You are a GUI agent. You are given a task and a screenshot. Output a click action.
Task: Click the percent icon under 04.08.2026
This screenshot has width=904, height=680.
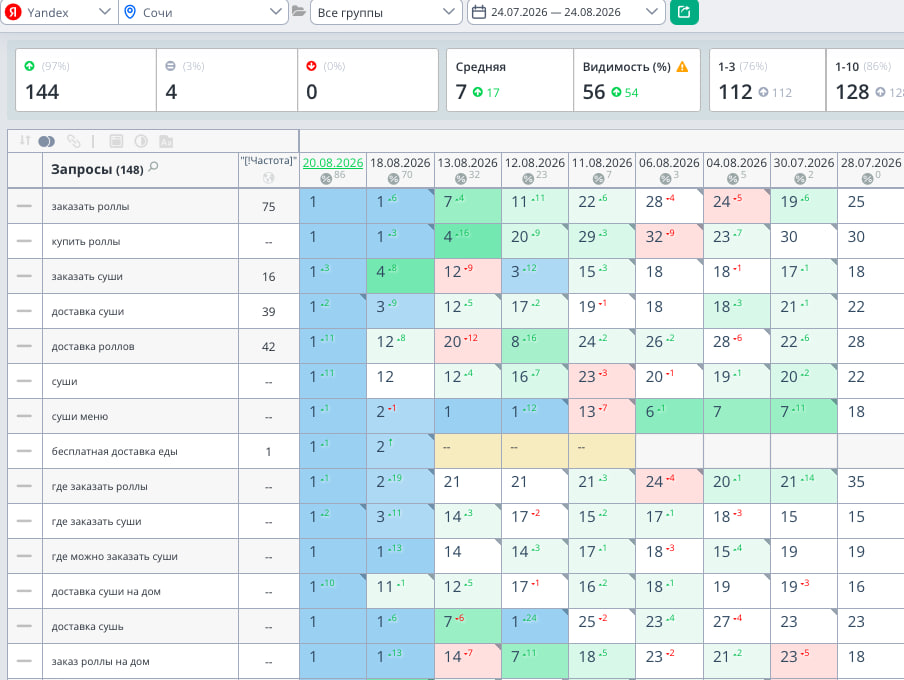pyautogui.click(x=733, y=179)
